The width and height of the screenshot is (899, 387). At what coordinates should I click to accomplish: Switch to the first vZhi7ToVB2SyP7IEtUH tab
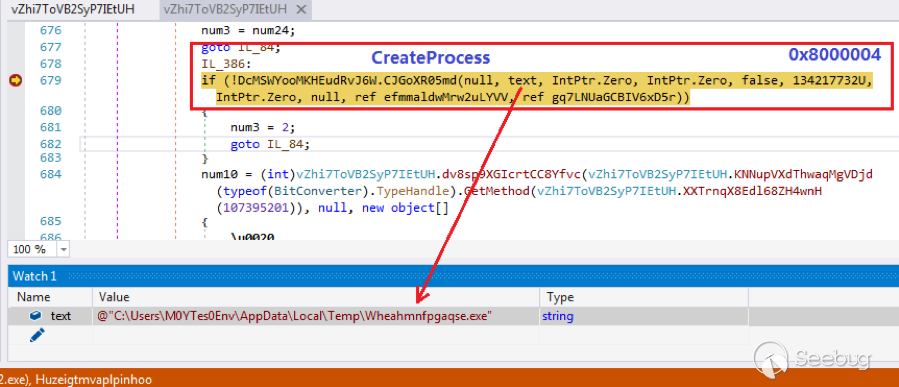click(x=73, y=9)
